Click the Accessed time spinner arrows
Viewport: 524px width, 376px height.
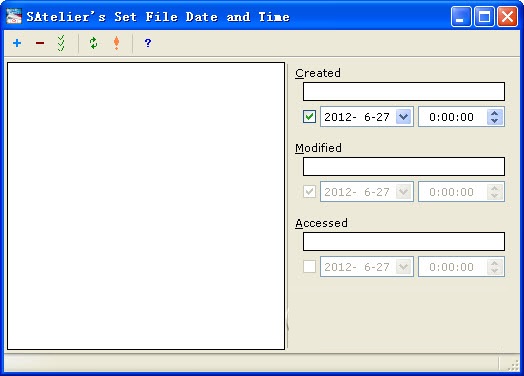[x=495, y=266]
